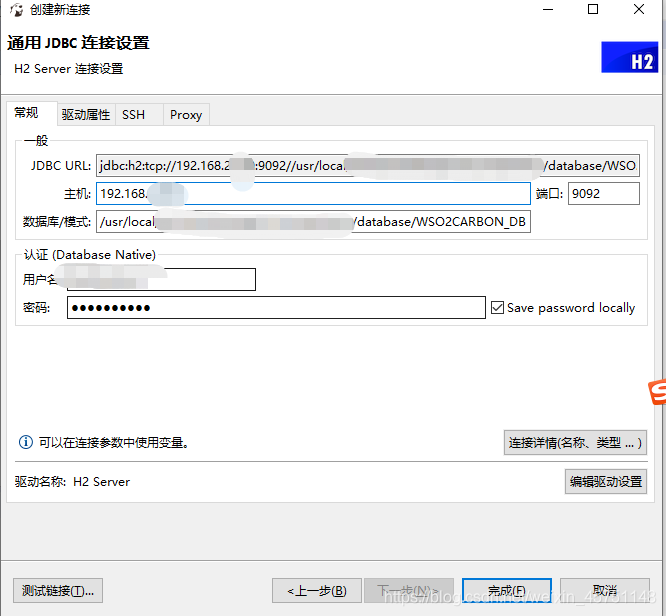Click 编辑驱动设置 button
The image size is (666, 616).
[x=606, y=481]
